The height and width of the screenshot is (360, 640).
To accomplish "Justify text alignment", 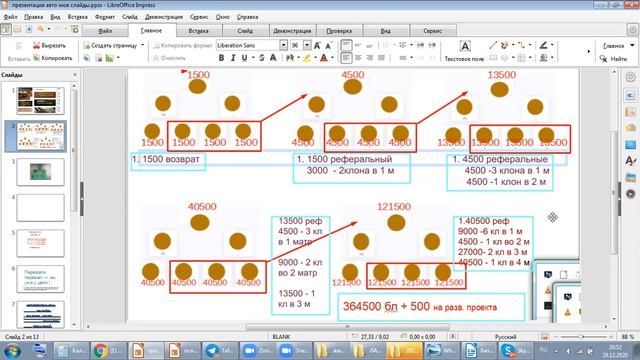I will pos(381,58).
